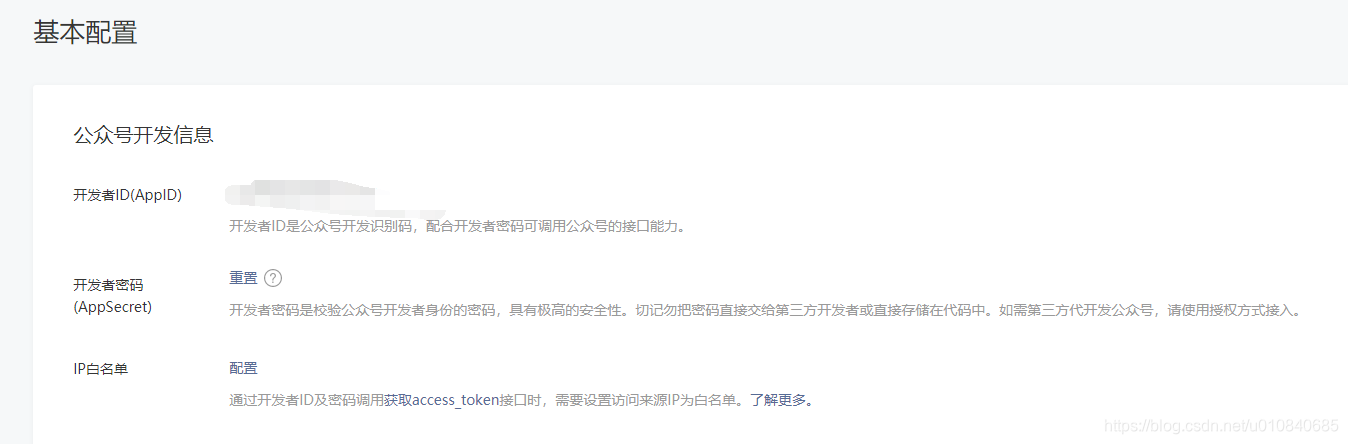Click the AppID description starting 开发者ID是公众号开发识别码

tap(457, 227)
